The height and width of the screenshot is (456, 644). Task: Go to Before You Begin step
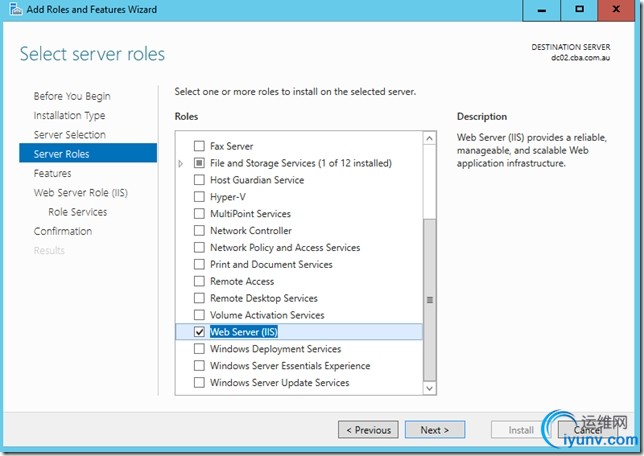pyautogui.click(x=72, y=96)
